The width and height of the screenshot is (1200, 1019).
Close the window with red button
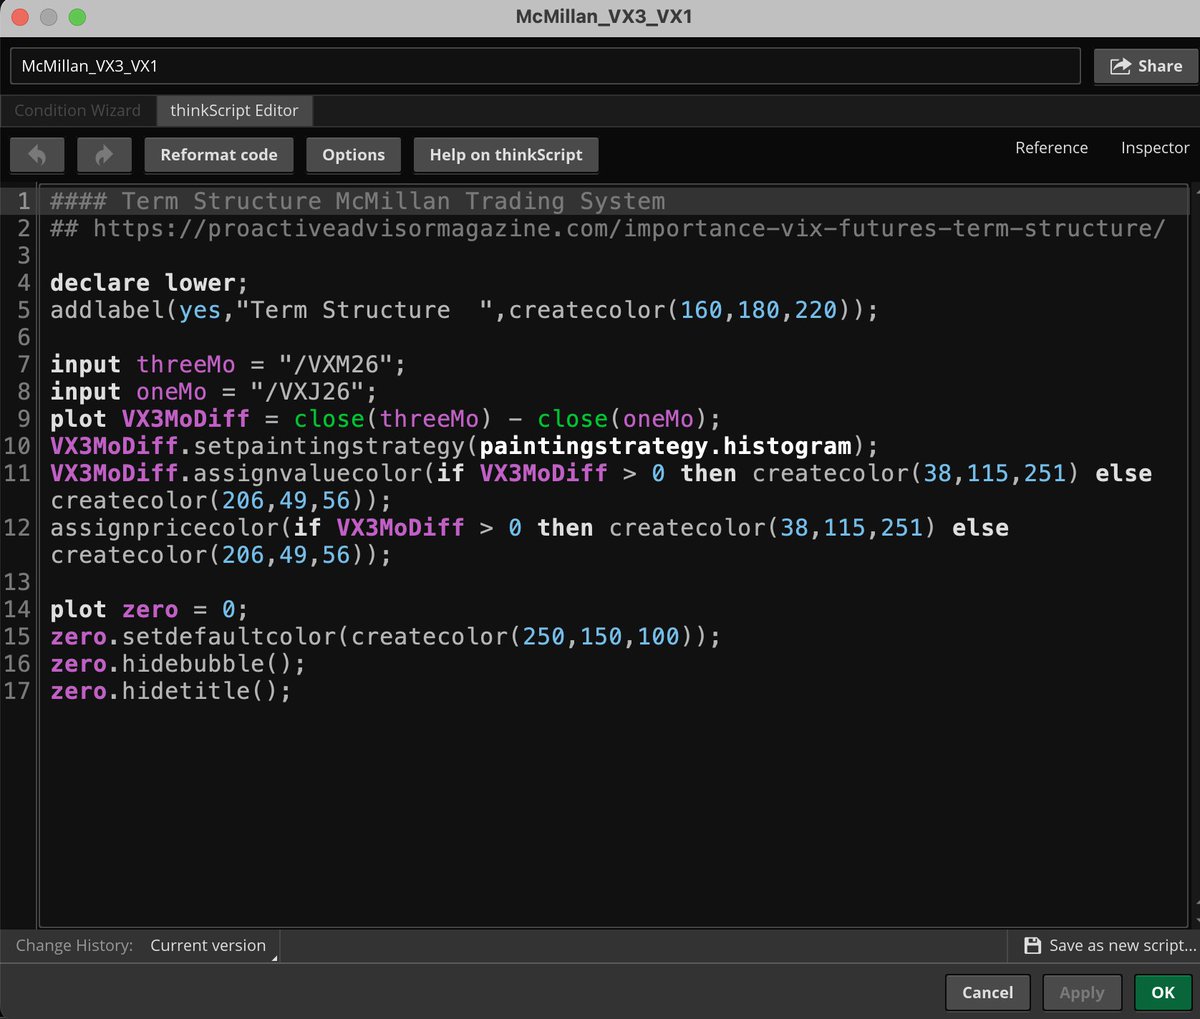click(x=20, y=17)
